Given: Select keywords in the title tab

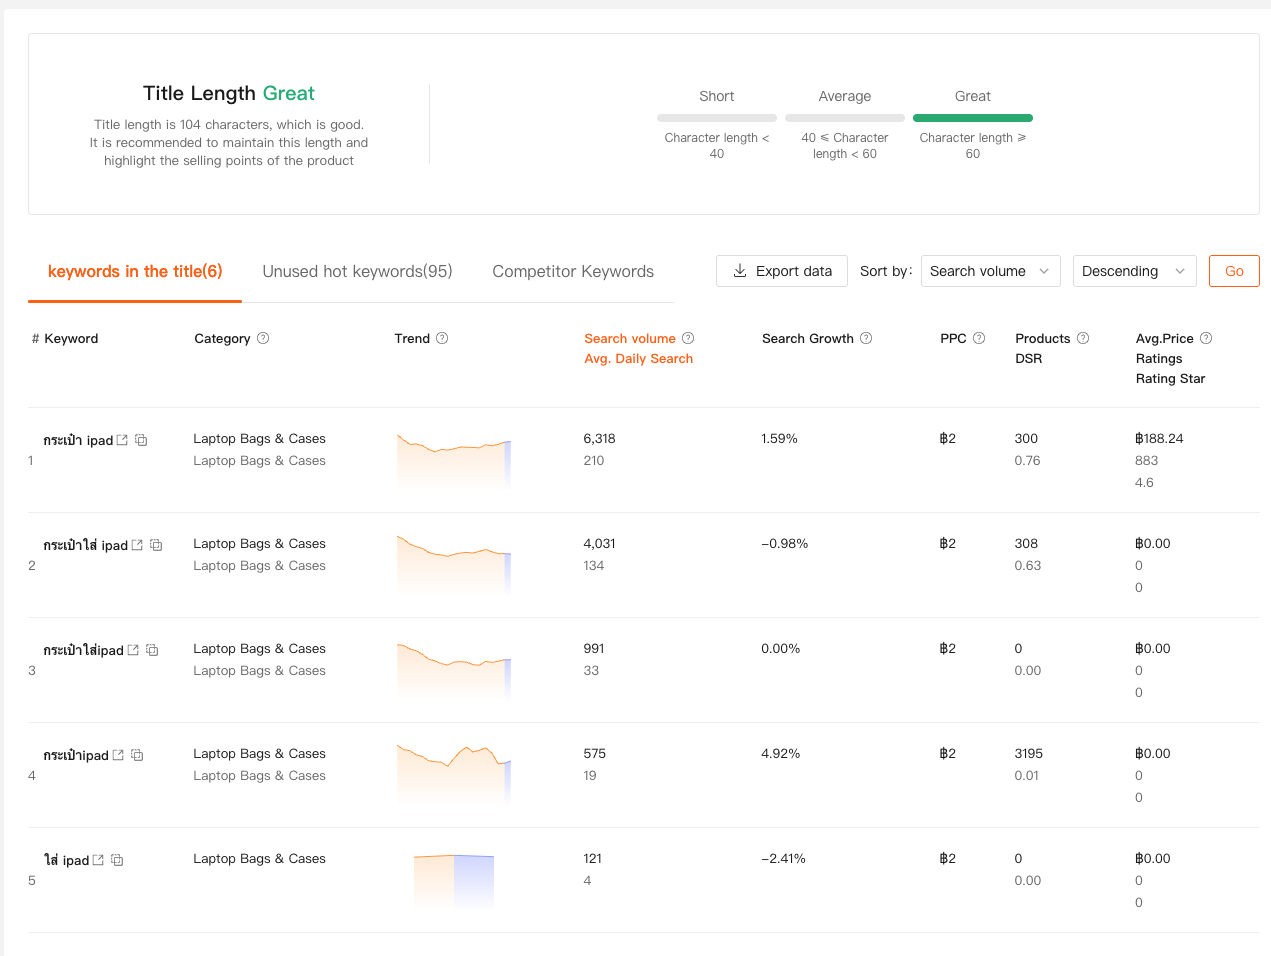Looking at the screenshot, I should [135, 271].
